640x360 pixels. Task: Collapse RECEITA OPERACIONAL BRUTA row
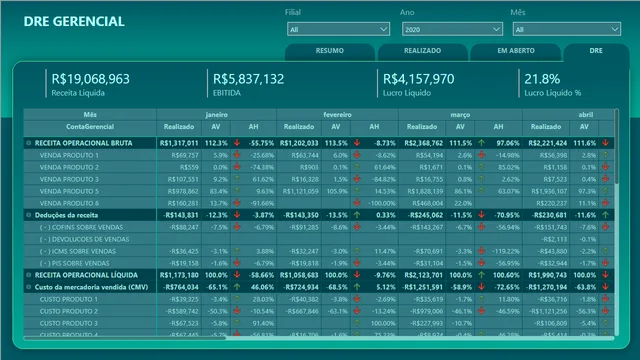coord(29,143)
